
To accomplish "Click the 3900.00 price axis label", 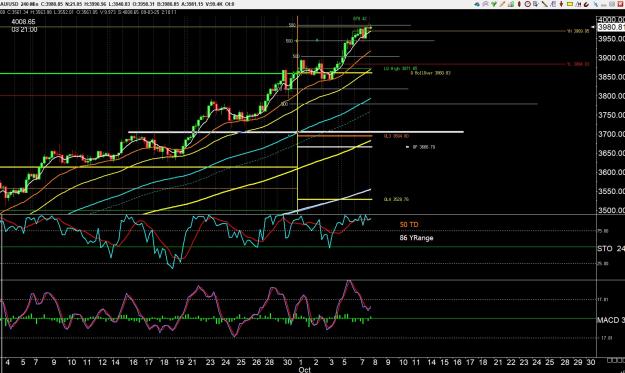I will pyautogui.click(x=611, y=58).
